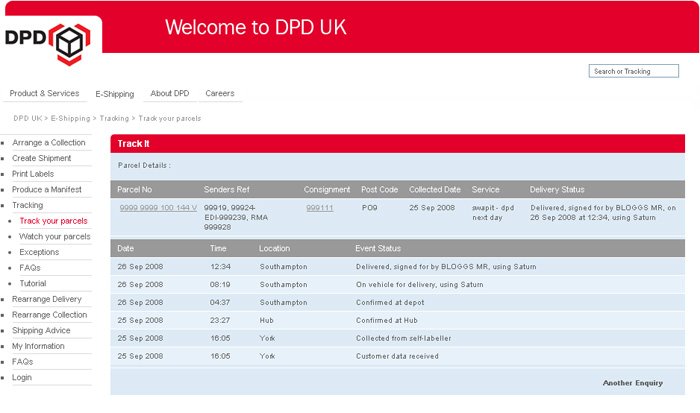Open Exceptions in sidebar
This screenshot has height=413, width=700.
click(39, 252)
